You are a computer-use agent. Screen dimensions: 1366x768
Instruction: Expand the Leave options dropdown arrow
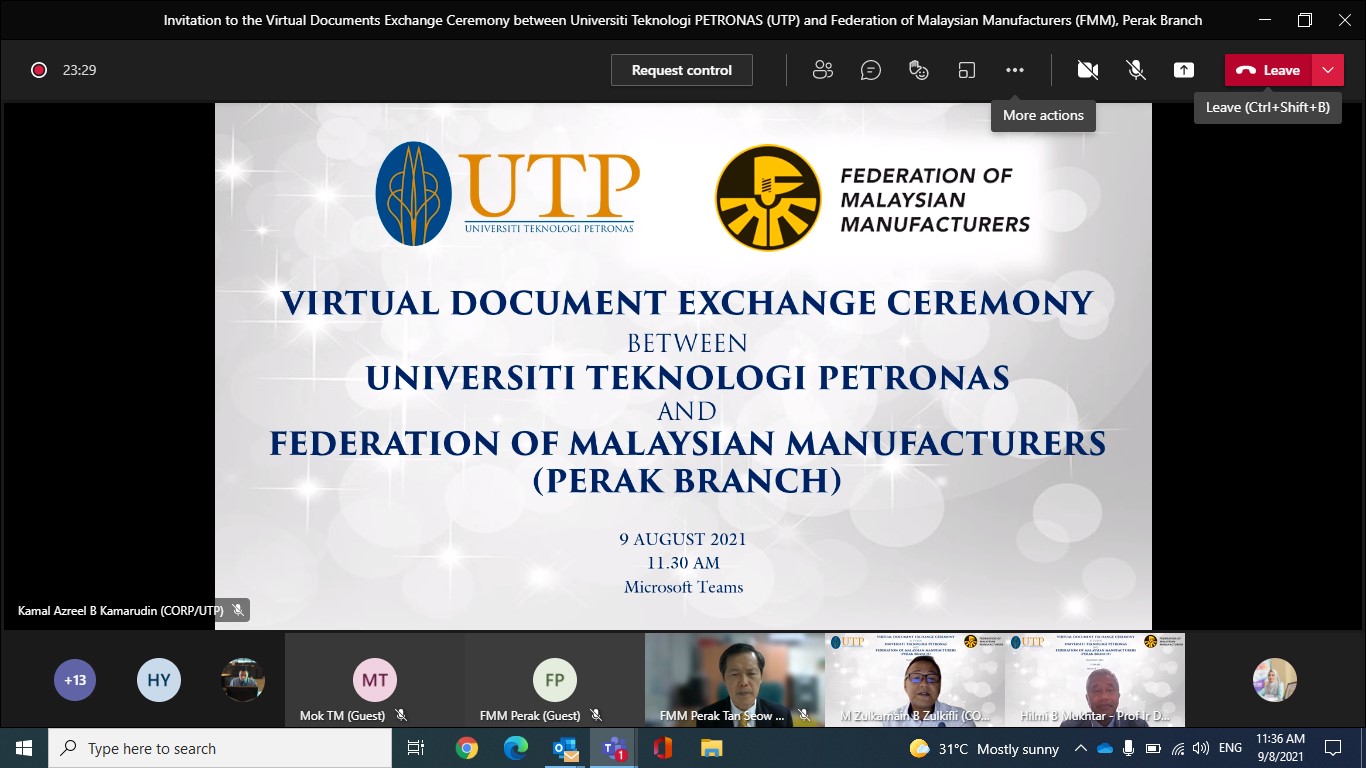click(x=1328, y=70)
